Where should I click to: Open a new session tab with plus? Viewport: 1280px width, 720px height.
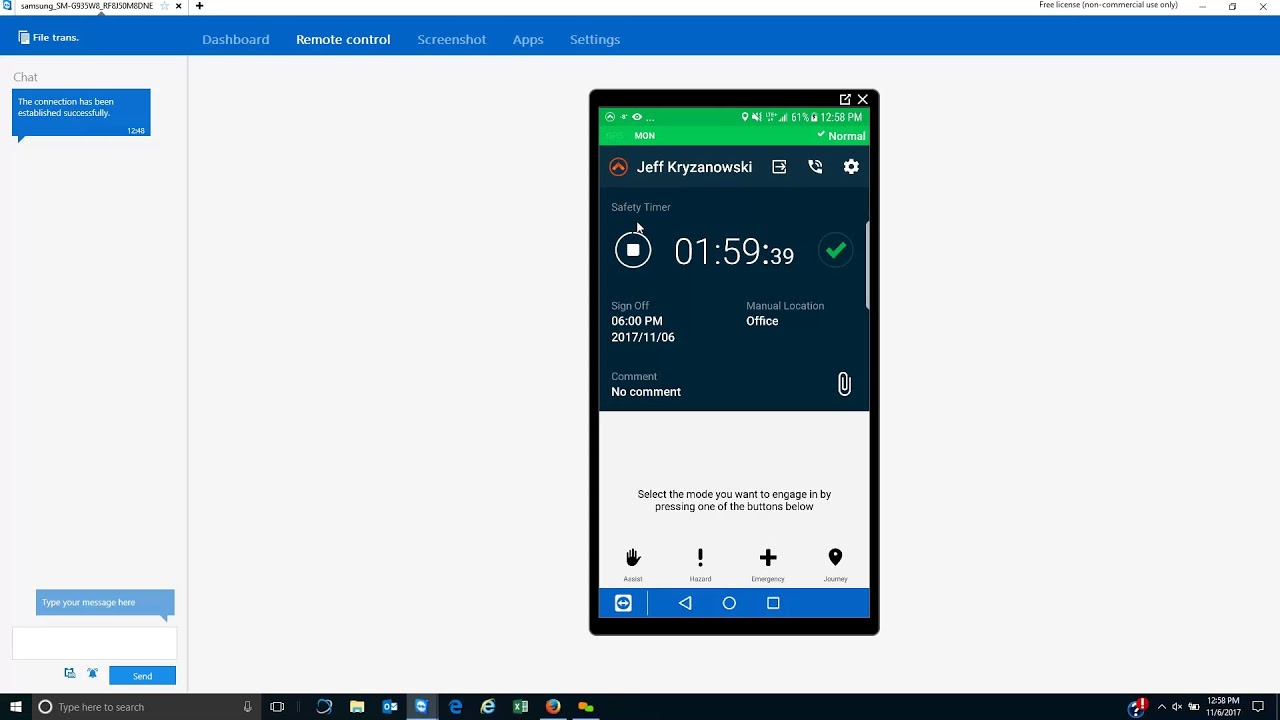(x=199, y=6)
